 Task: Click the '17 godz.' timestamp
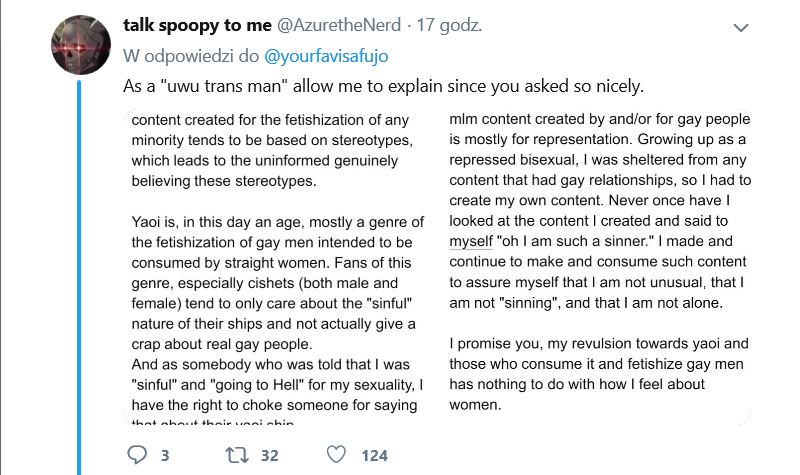pyautogui.click(x=449, y=25)
